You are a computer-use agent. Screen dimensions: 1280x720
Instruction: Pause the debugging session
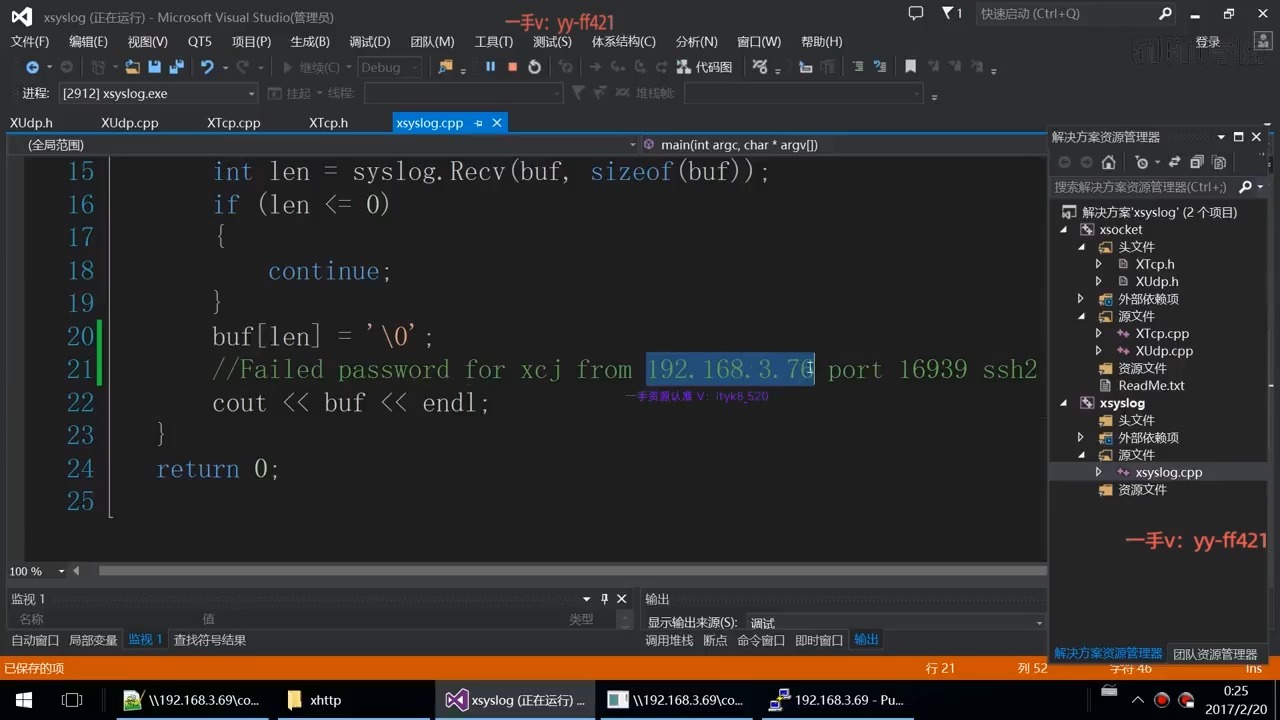point(490,67)
